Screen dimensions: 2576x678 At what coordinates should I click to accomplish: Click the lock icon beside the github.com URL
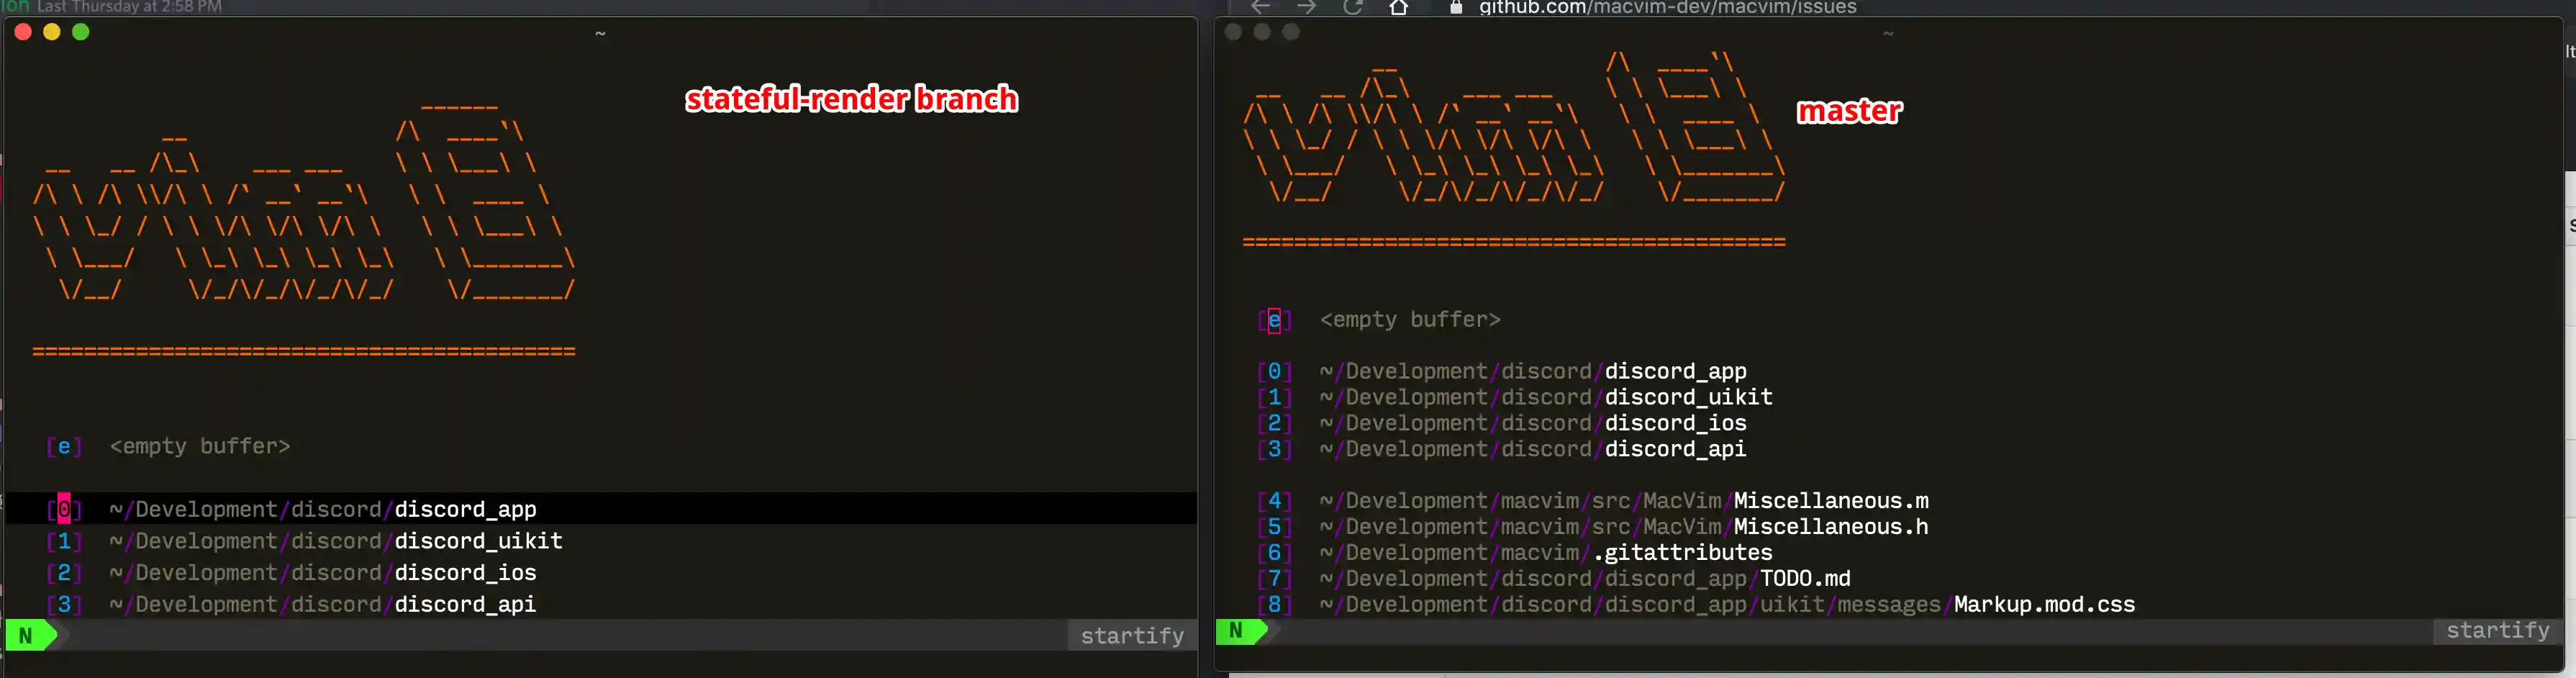pos(1456,7)
